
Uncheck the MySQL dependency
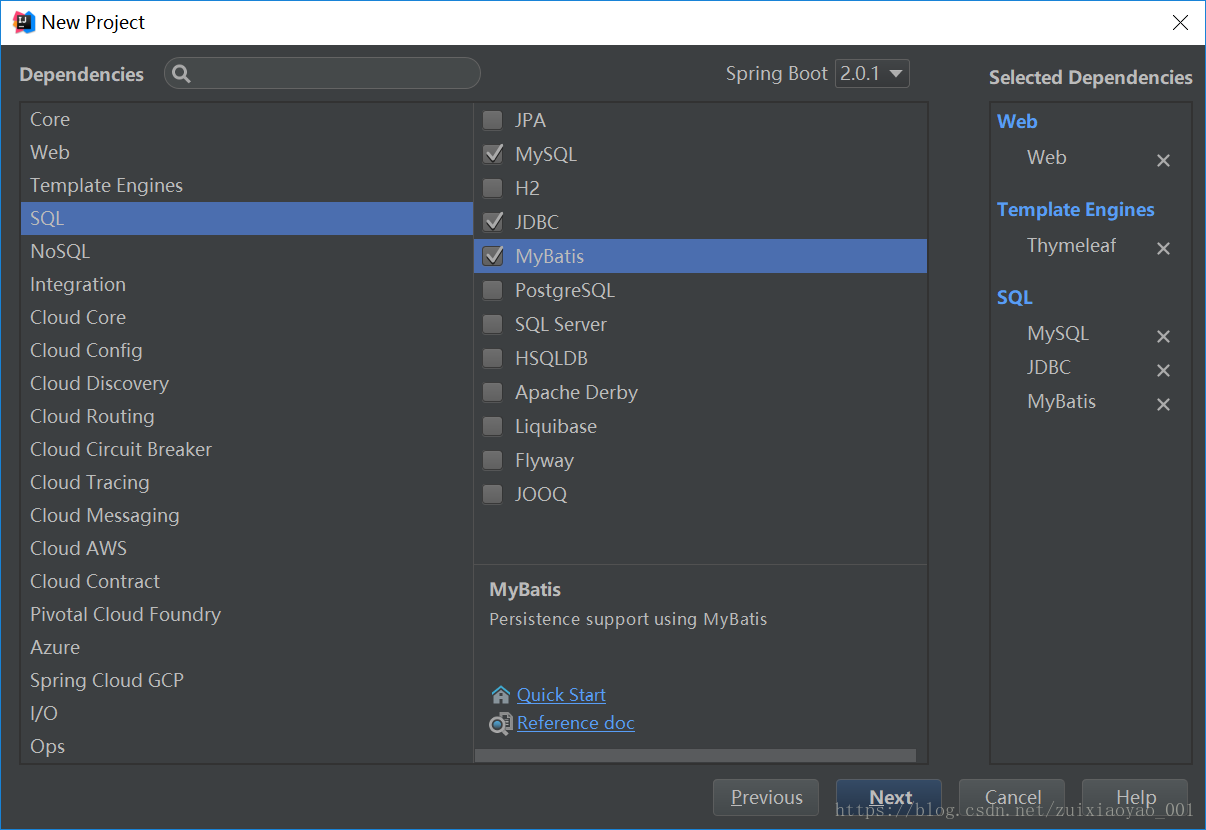[493, 154]
